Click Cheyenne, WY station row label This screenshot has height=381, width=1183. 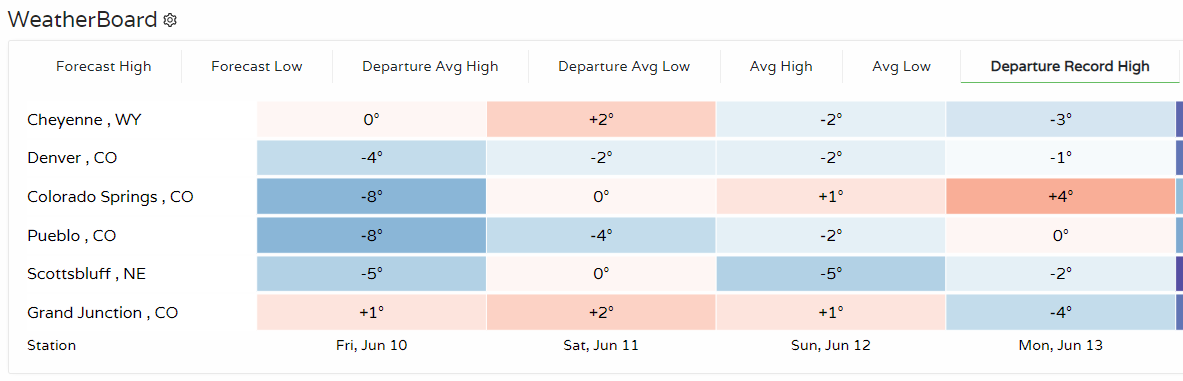coord(83,119)
